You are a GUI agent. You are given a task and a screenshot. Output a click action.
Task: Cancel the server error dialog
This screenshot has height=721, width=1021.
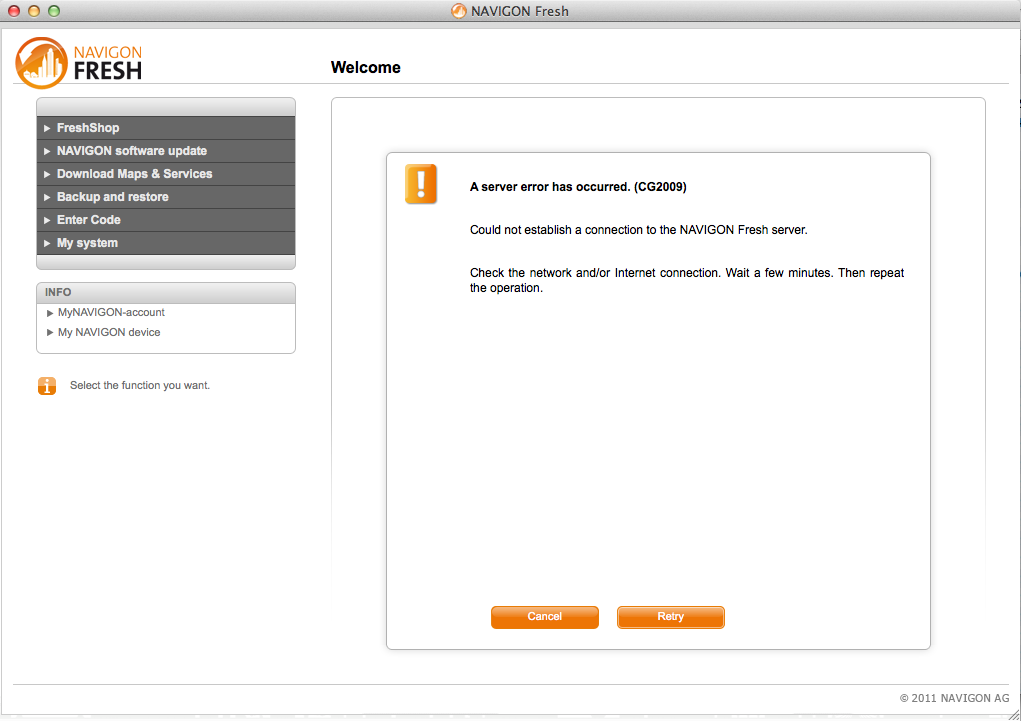(x=544, y=617)
